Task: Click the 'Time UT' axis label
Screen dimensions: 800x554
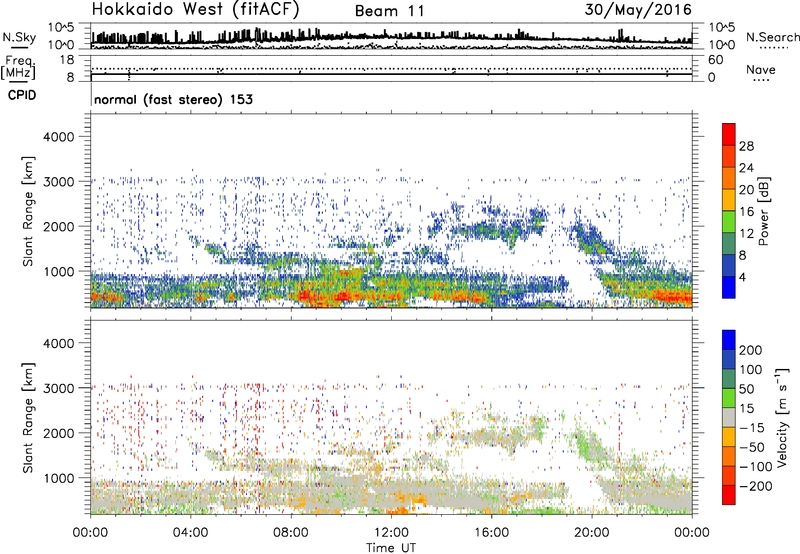Action: 391,548
